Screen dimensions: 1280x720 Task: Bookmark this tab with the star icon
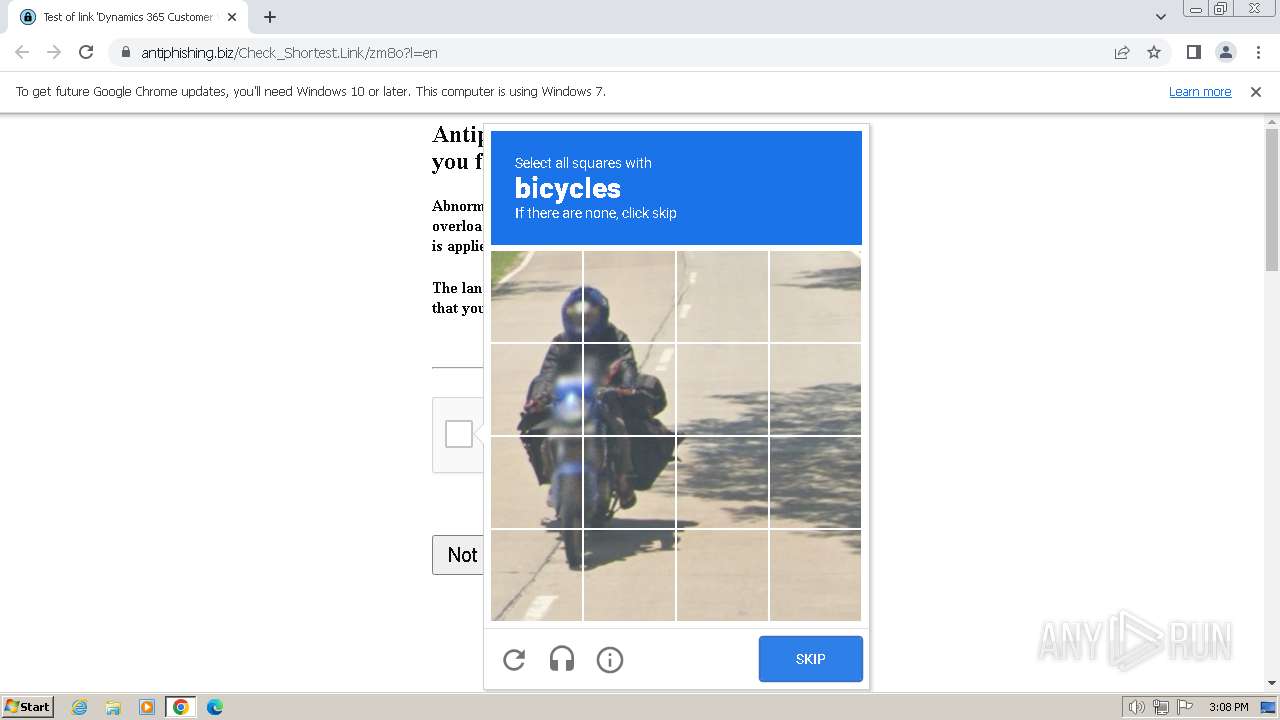point(1154,52)
